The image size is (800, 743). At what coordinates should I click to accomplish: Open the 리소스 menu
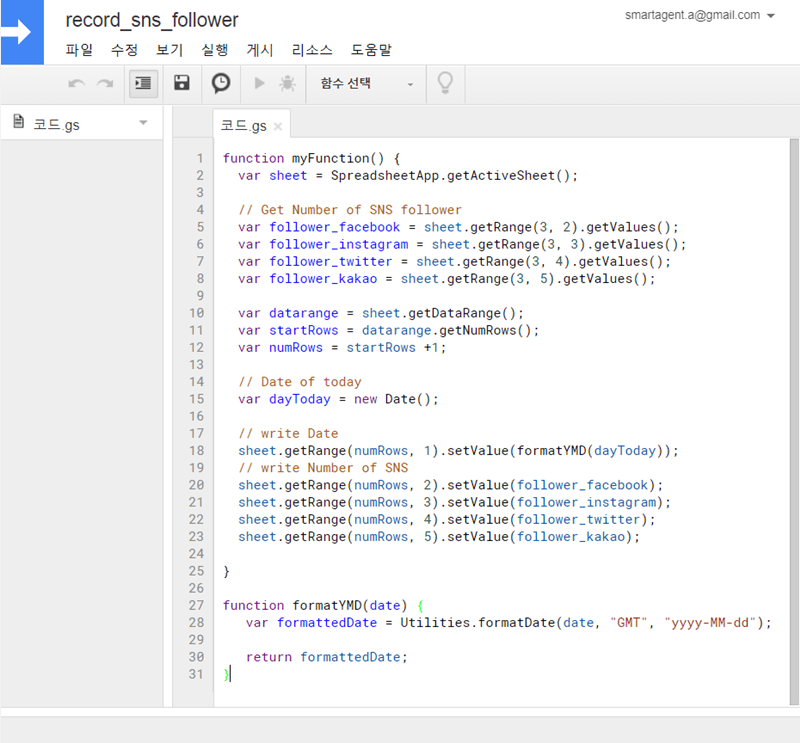312,50
